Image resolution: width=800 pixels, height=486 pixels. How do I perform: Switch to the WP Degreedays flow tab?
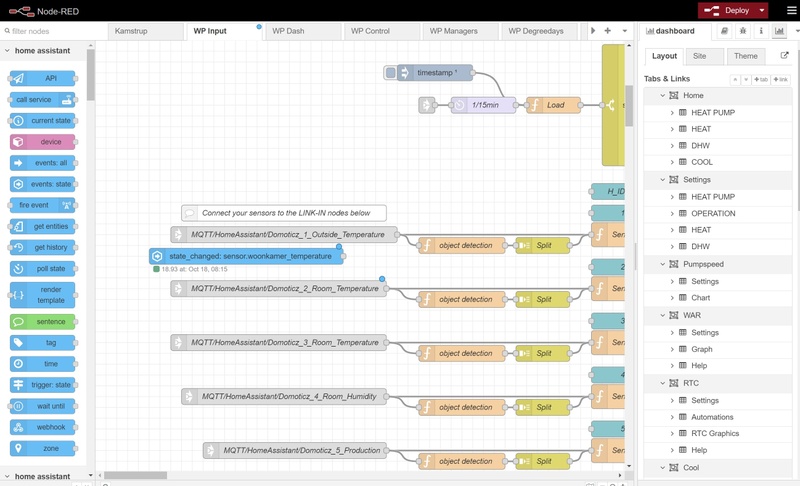540,31
